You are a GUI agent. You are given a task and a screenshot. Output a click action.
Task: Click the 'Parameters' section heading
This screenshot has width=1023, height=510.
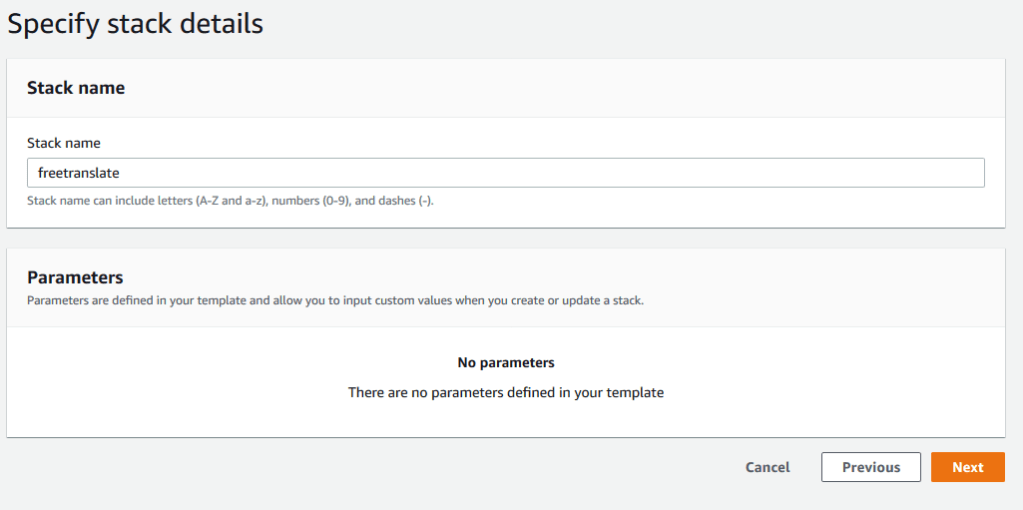[x=75, y=277]
